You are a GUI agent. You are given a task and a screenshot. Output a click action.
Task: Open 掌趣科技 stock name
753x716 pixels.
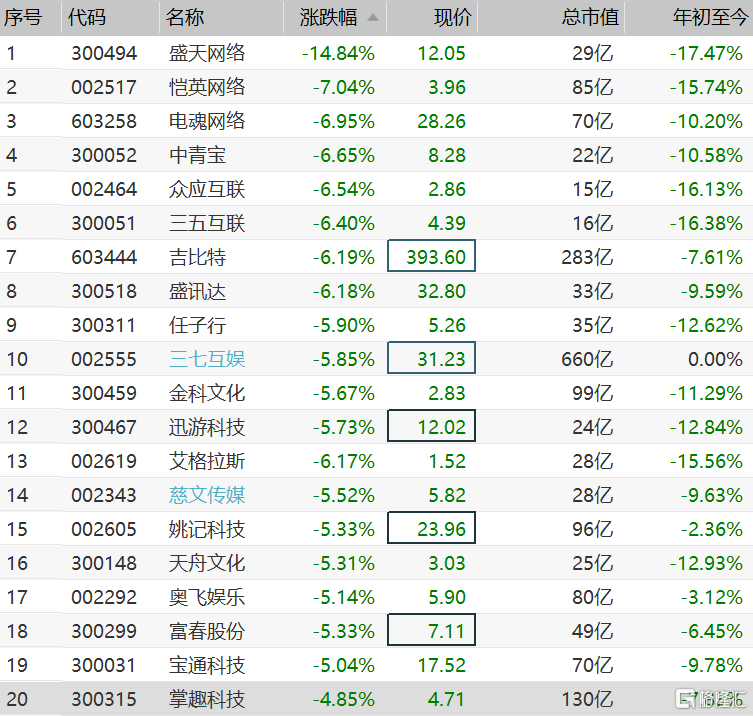tap(207, 699)
